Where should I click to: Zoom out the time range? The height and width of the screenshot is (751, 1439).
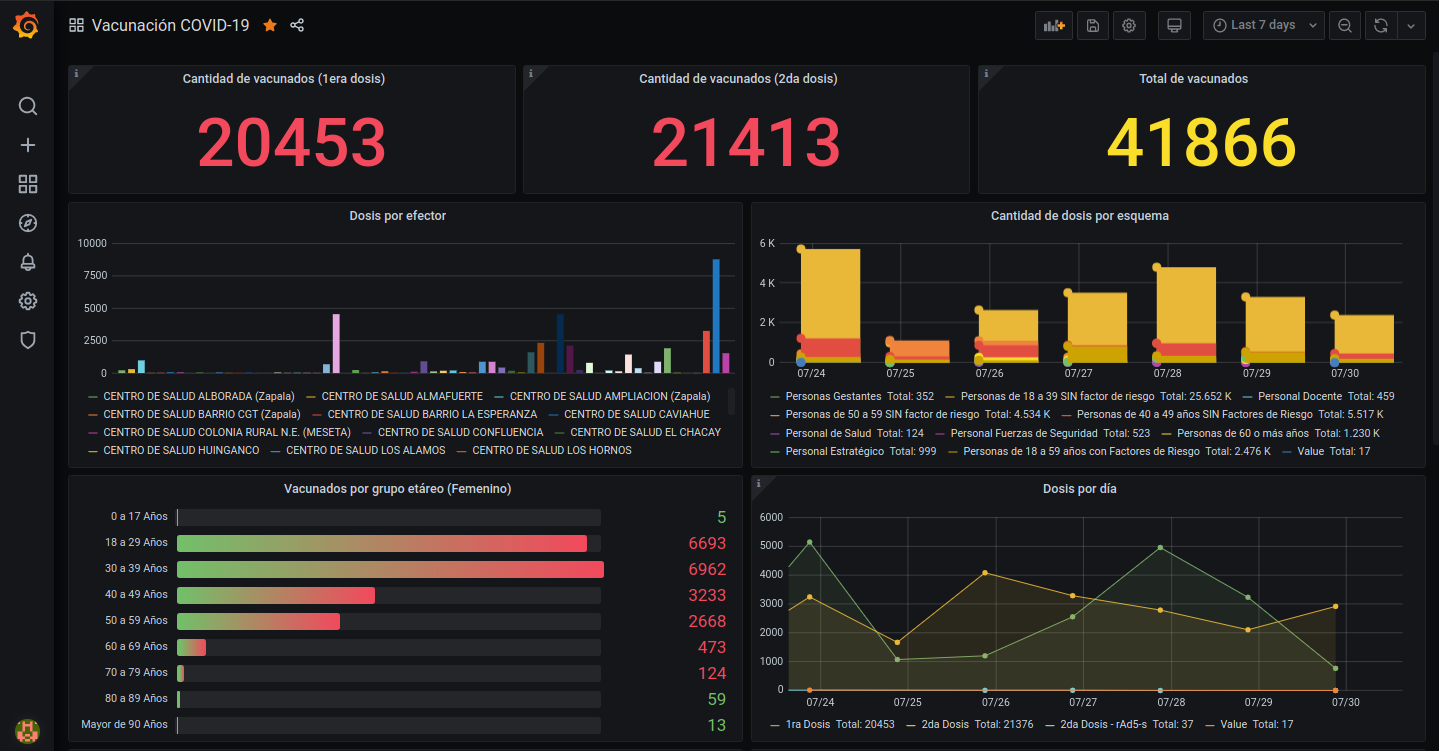tap(1345, 25)
